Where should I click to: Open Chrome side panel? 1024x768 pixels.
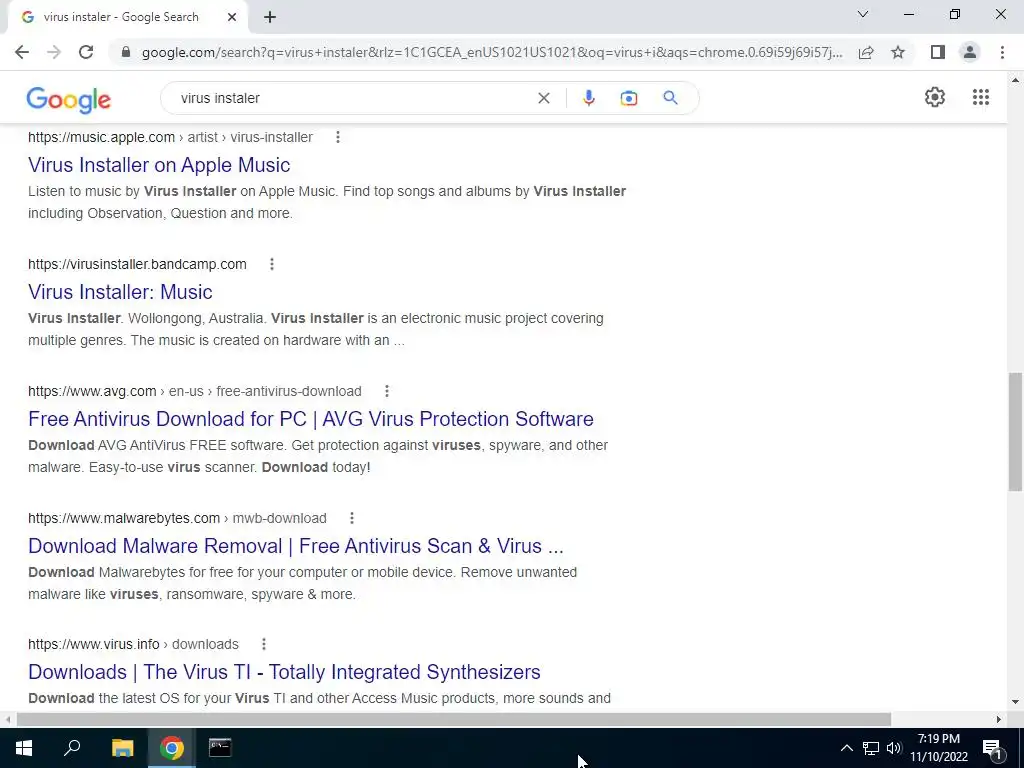click(x=938, y=52)
